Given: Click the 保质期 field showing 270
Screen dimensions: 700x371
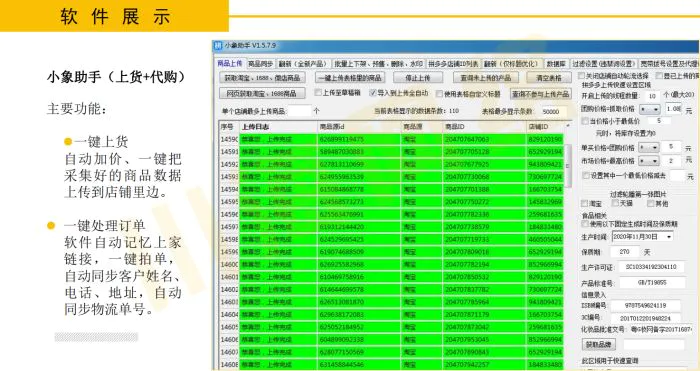Looking at the screenshot, I should coord(626,252).
